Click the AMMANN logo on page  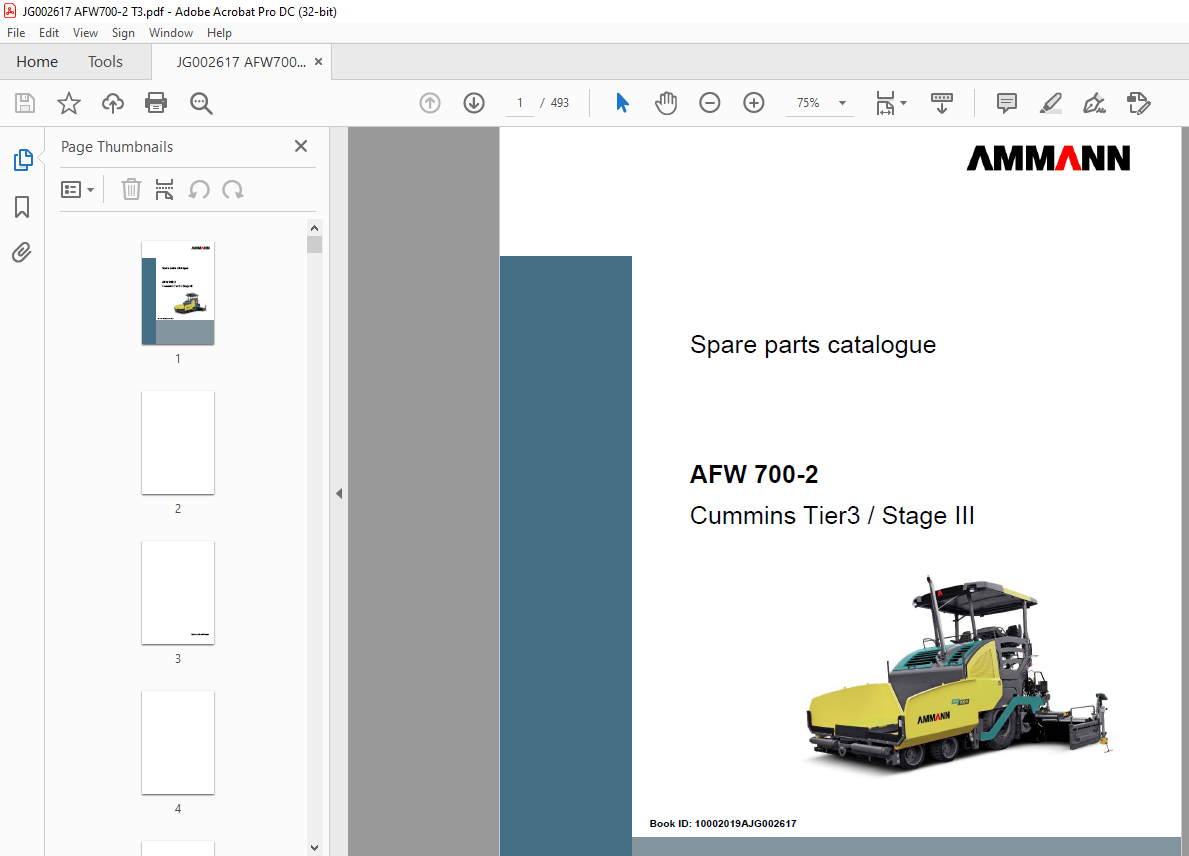(x=1048, y=158)
